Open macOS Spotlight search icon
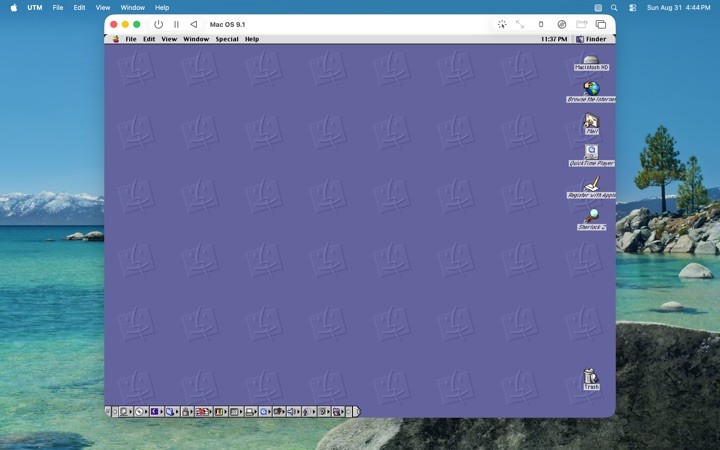This screenshot has height=450, width=720. (x=614, y=7)
